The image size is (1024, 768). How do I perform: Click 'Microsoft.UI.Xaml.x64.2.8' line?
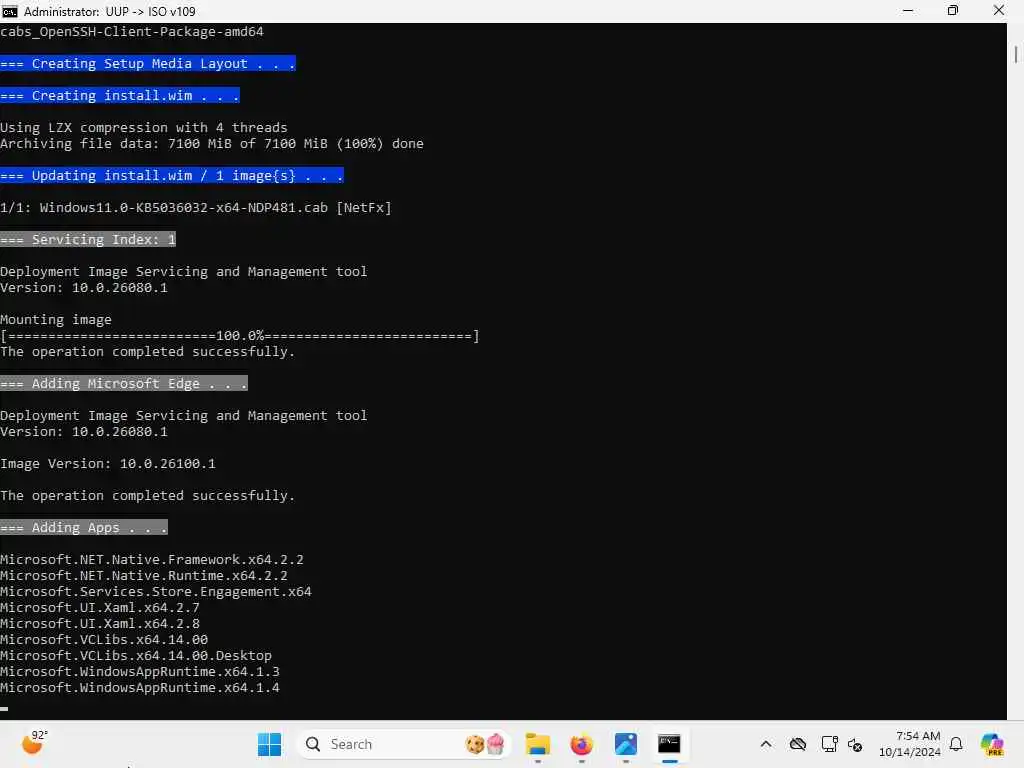(x=100, y=624)
